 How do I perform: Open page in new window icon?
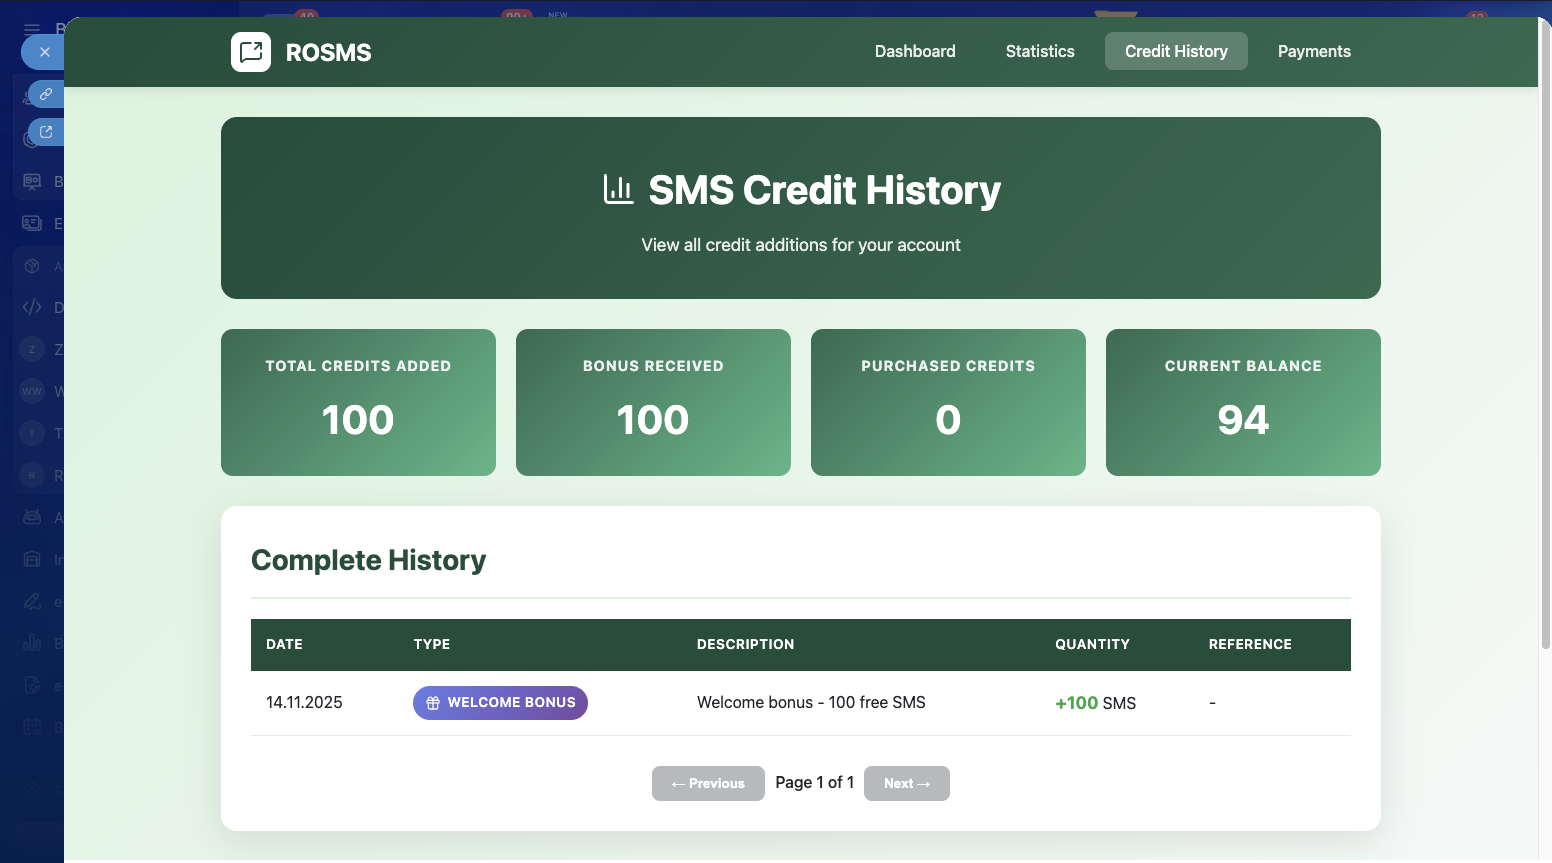click(46, 132)
